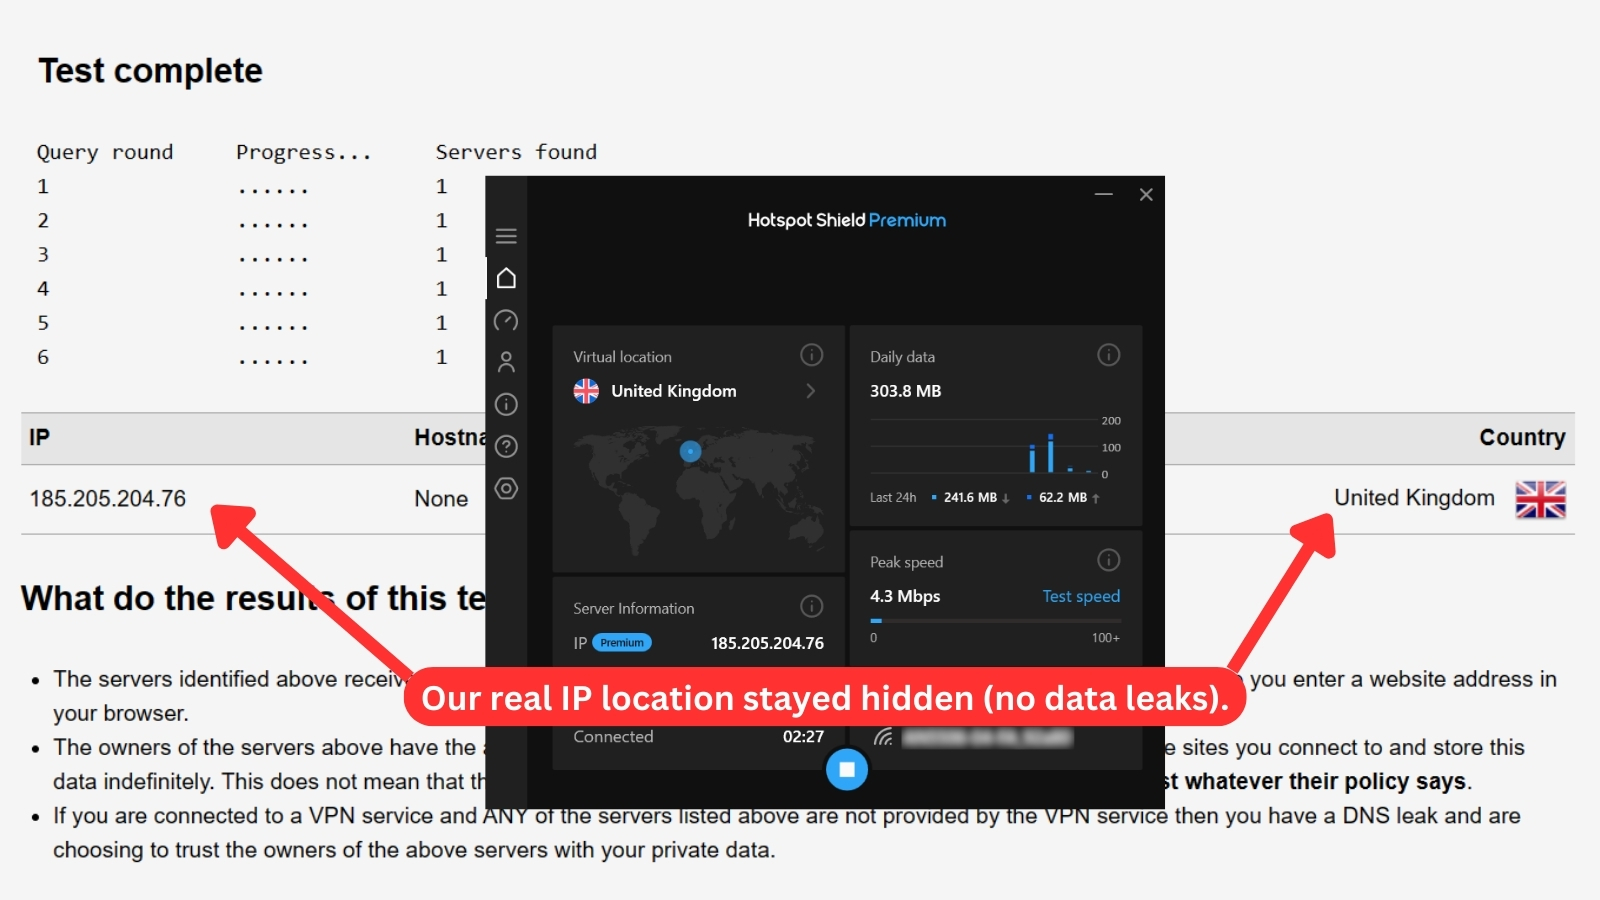This screenshot has width=1600, height=900.
Task: Click the IP column header in webpage
Action: 39,437
